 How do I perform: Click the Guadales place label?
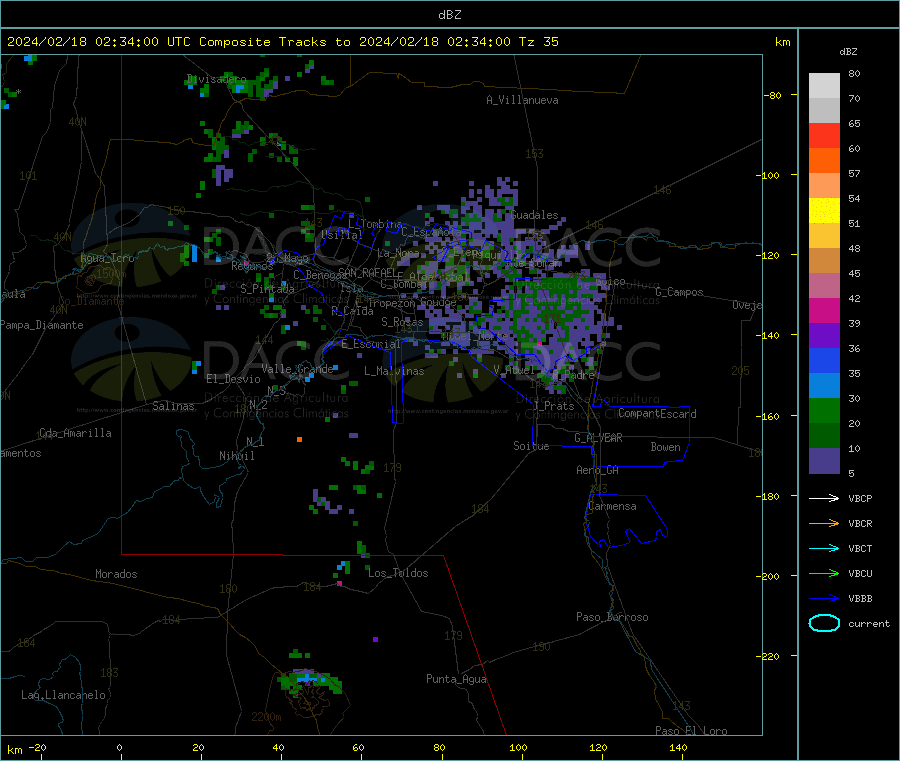coord(534,215)
